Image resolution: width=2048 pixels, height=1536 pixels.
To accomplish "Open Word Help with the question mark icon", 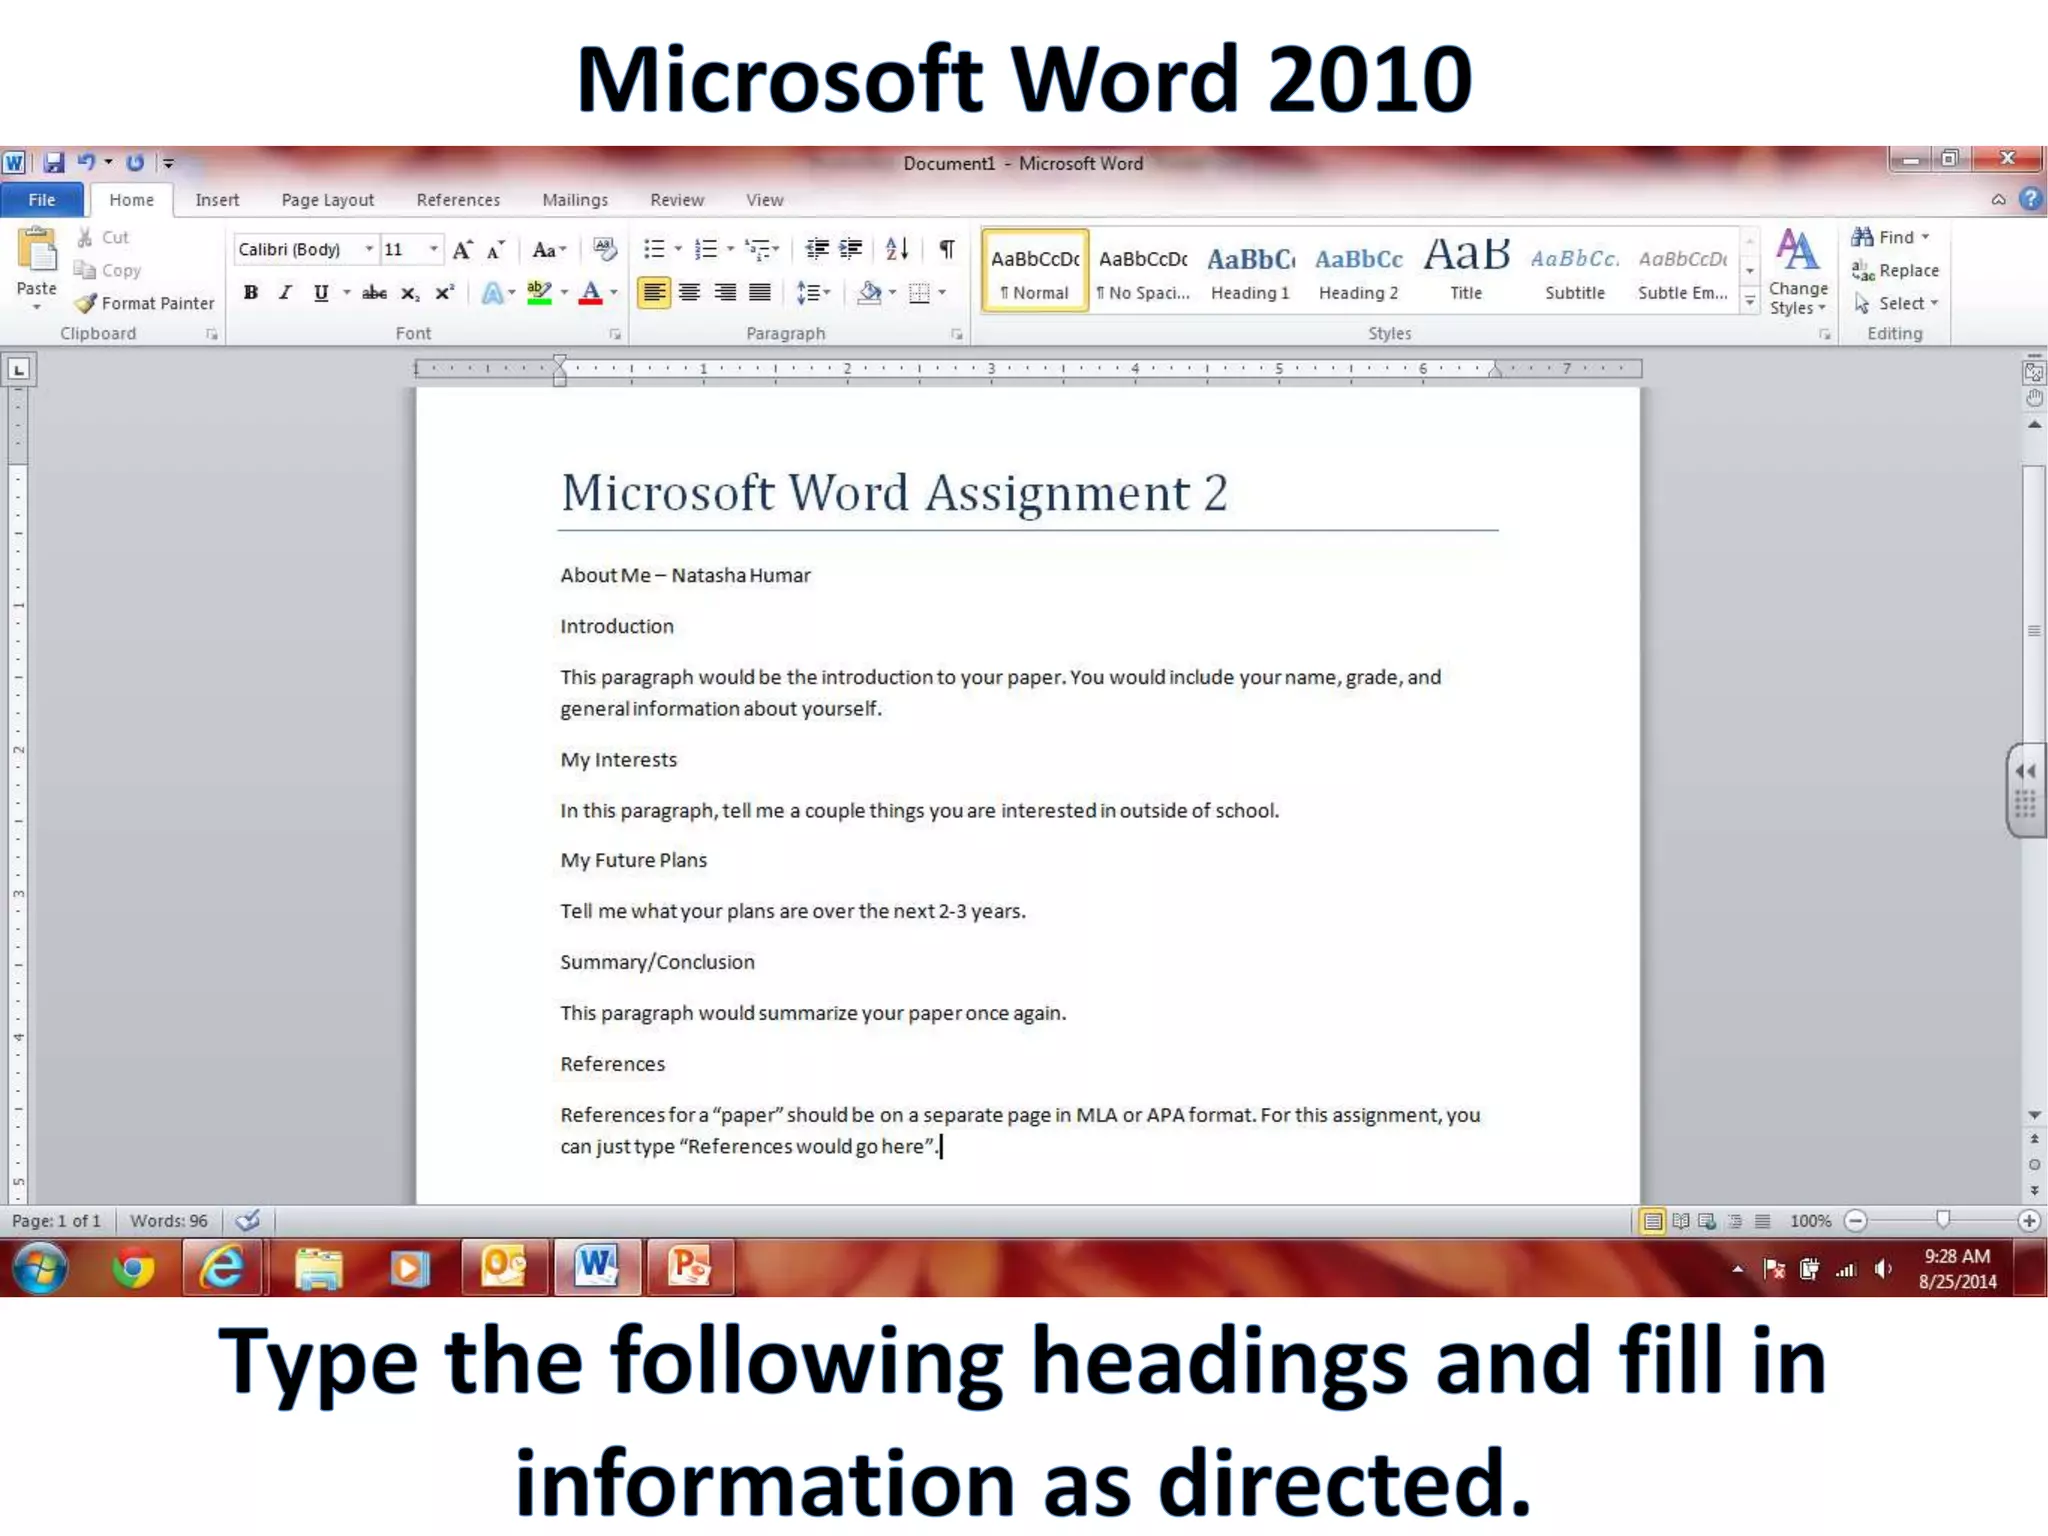I will (x=2031, y=199).
